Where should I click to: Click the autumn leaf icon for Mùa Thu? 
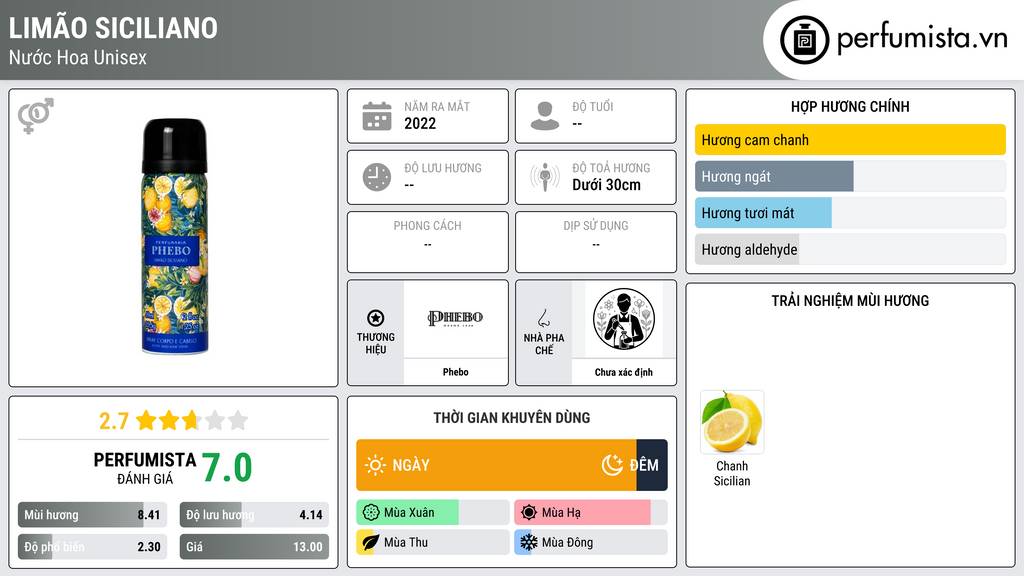[x=370, y=542]
